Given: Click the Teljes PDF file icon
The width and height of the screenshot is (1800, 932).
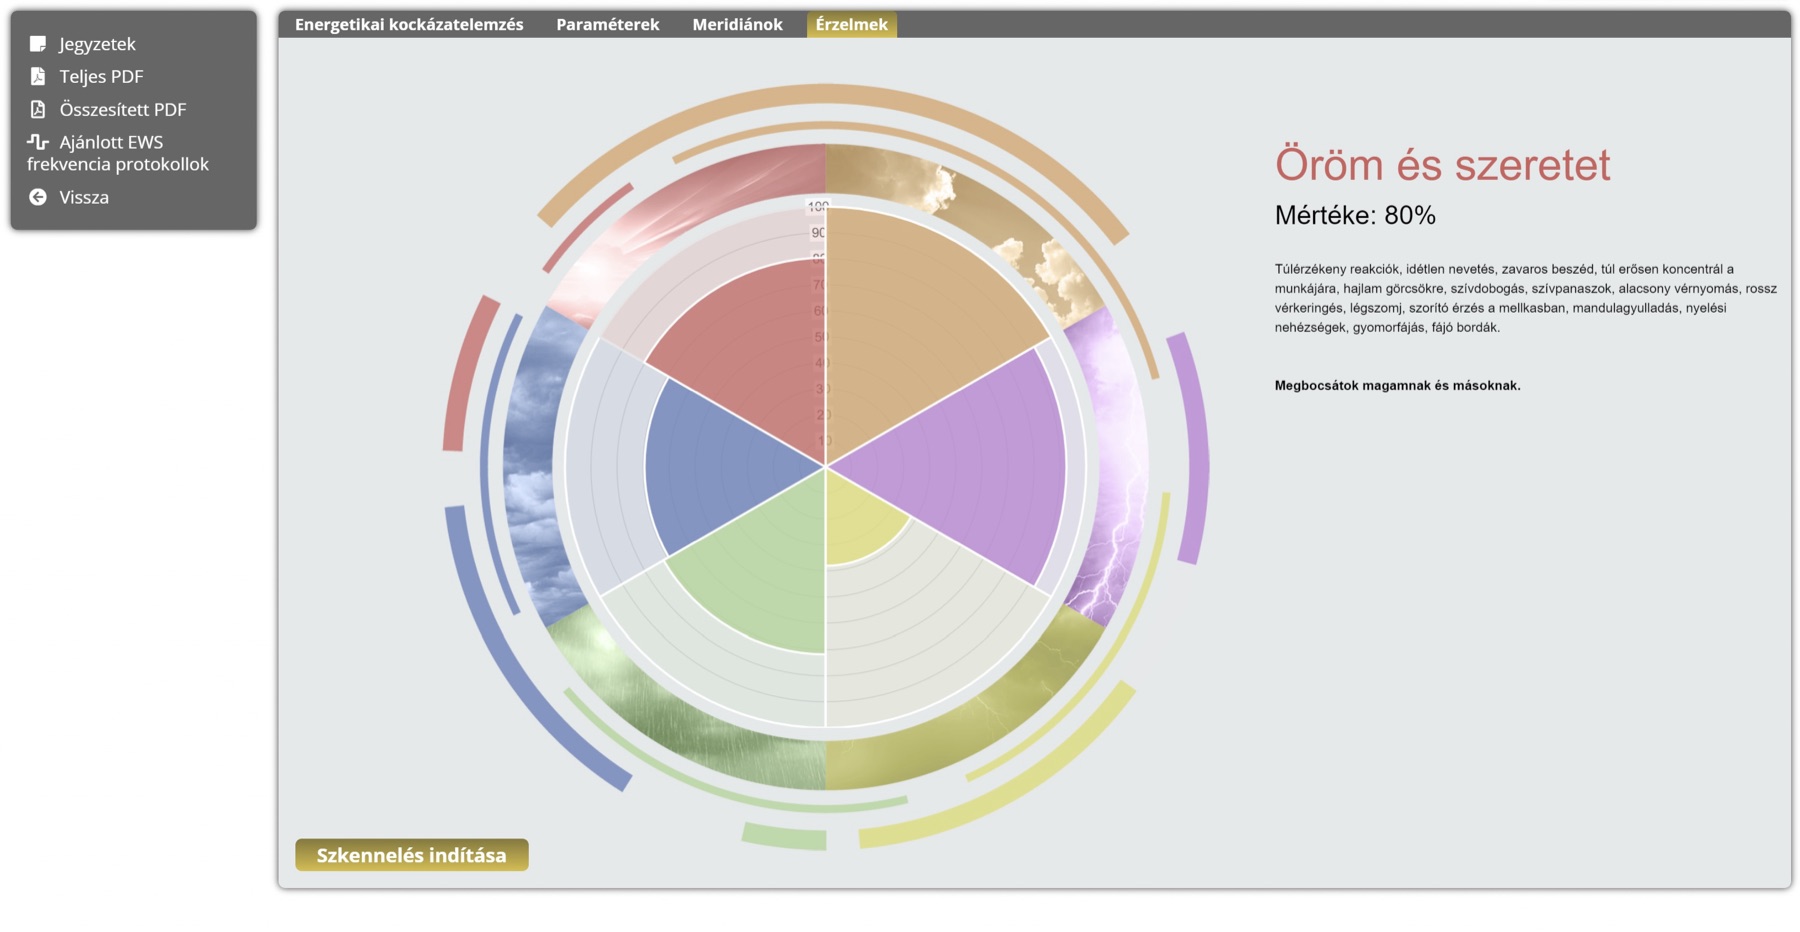Looking at the screenshot, I should (x=38, y=76).
